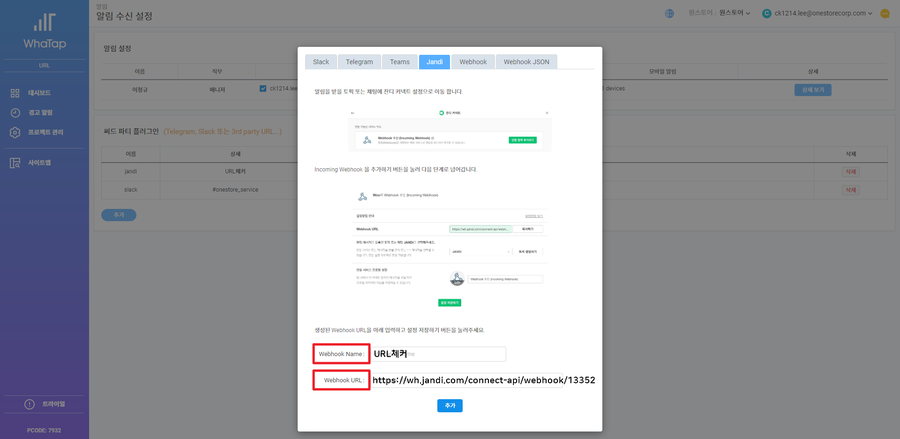Click the globe language icon
The width and height of the screenshot is (900, 439).
(x=669, y=13)
